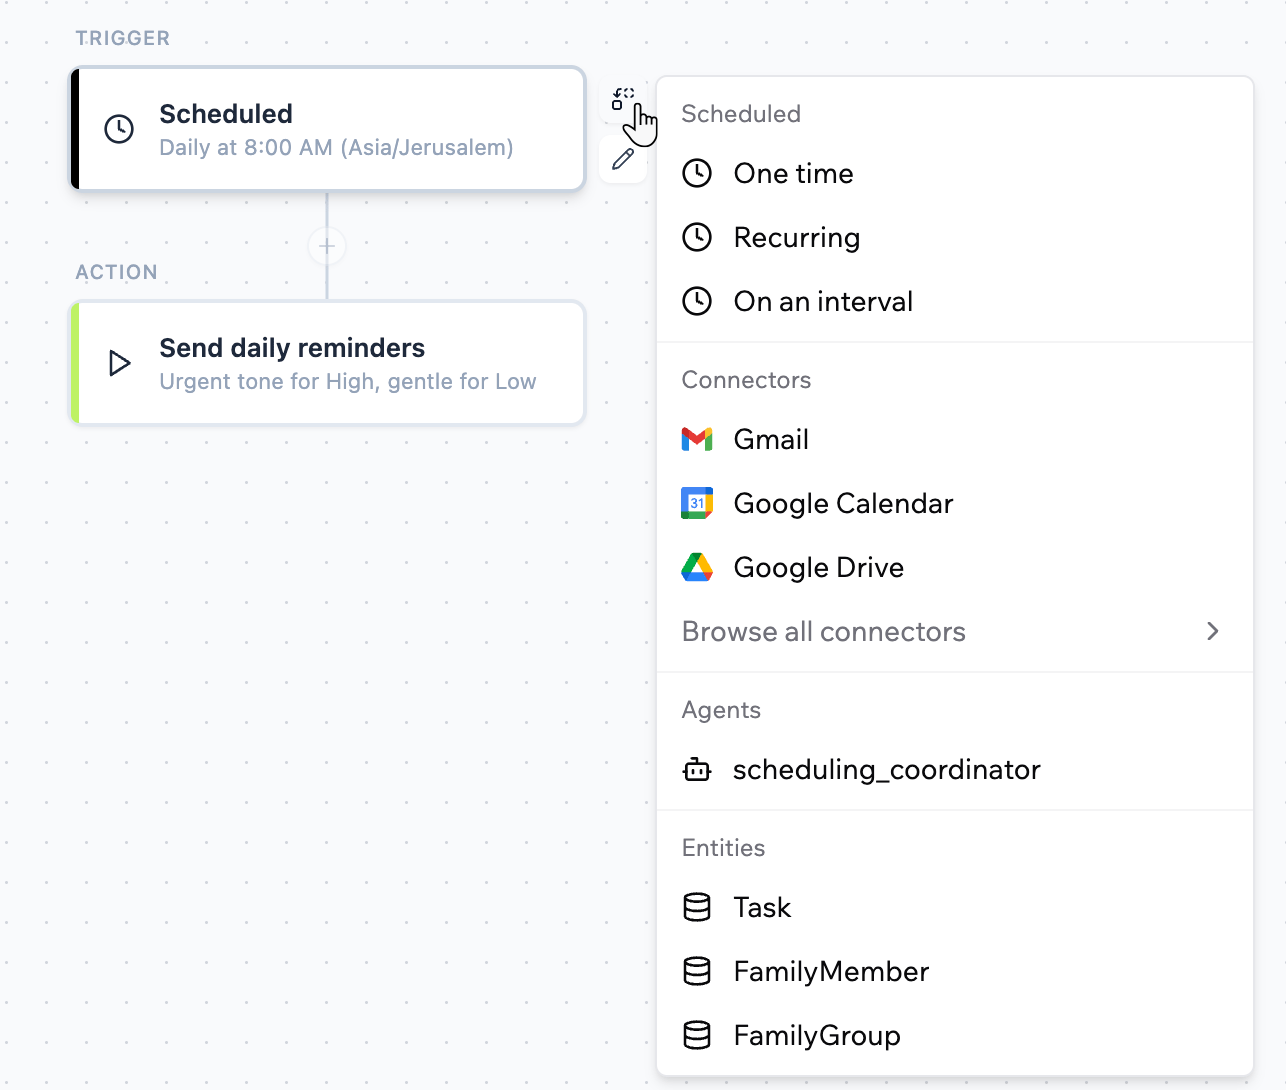This screenshot has height=1090, width=1286.
Task: Click the database icon beside FamilyGroup
Action: click(x=697, y=1035)
